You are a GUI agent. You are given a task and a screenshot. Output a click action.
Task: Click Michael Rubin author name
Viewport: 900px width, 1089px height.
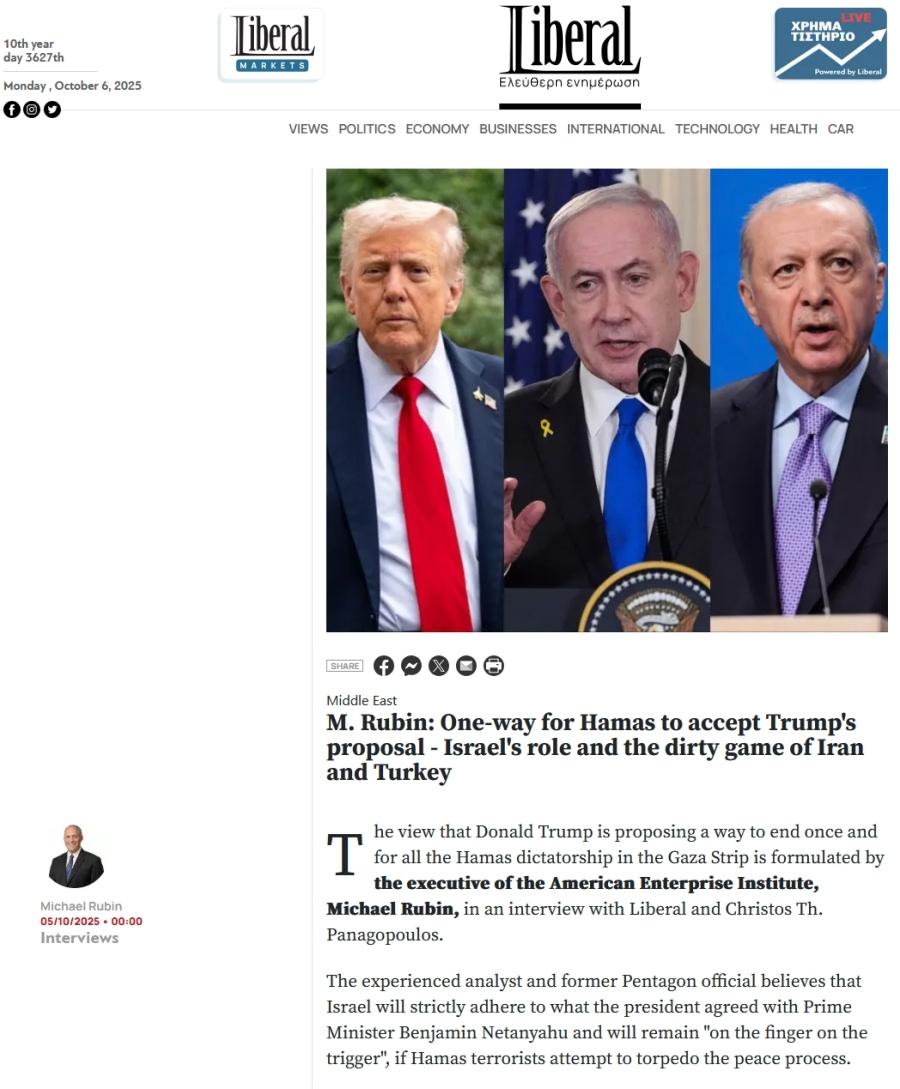81,906
